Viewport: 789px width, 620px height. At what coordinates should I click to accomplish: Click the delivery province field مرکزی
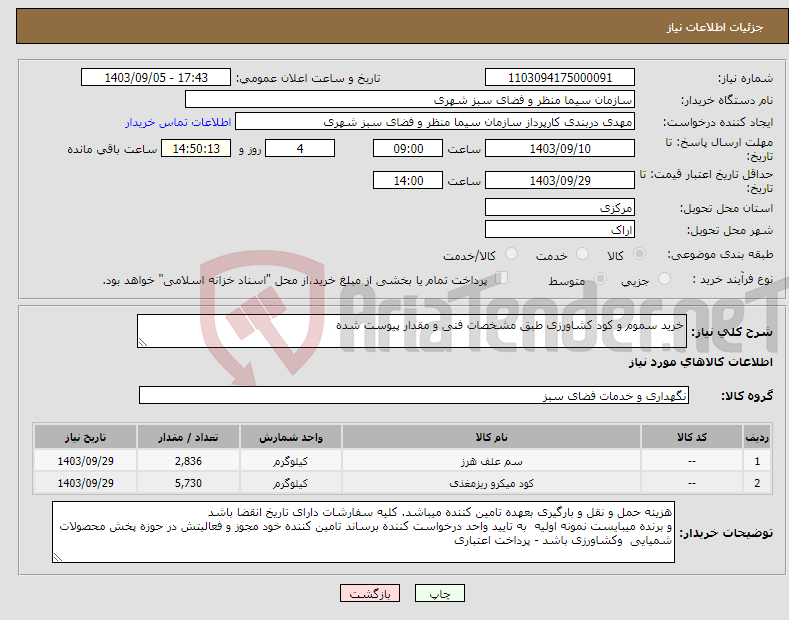click(x=560, y=207)
